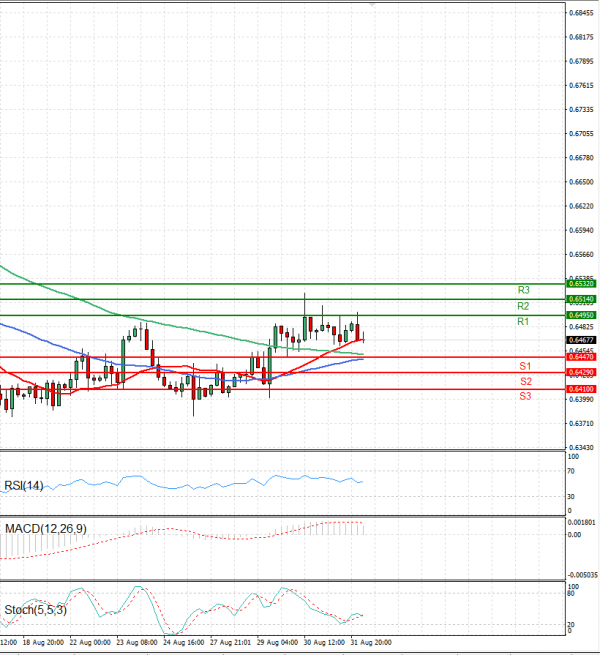This screenshot has width=600, height=655.
Task: Click the R3 resistance label
Action: coord(524,290)
